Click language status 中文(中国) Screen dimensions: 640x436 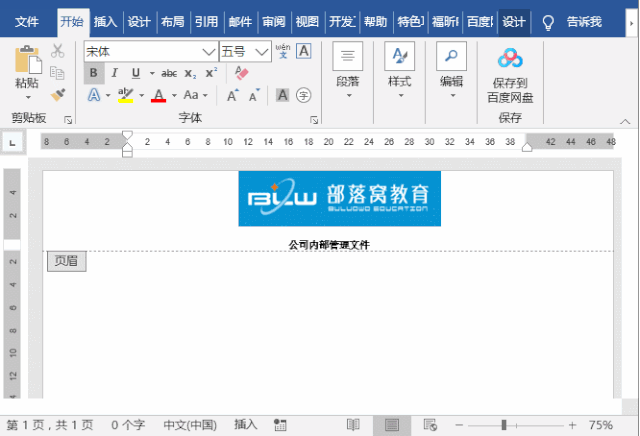(x=190, y=425)
